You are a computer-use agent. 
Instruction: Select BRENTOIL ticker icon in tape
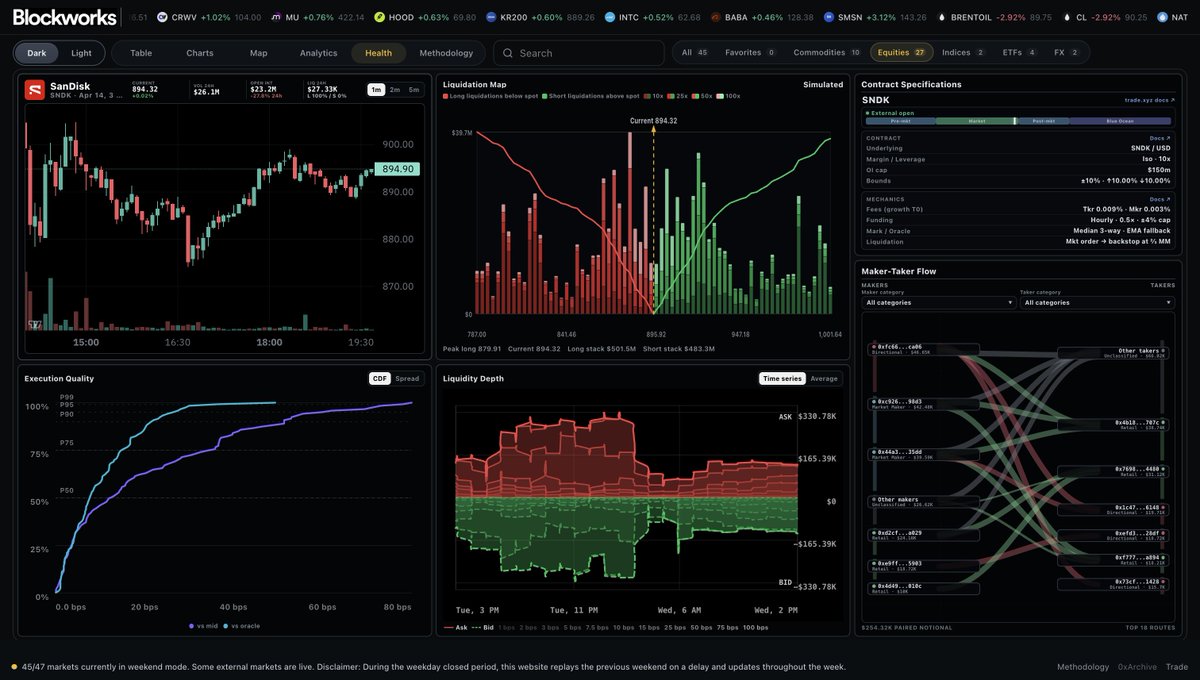(942, 17)
